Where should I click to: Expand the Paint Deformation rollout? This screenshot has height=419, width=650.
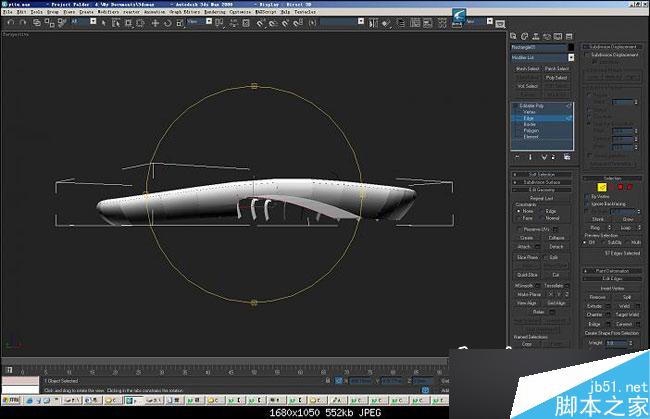pyautogui.click(x=613, y=270)
